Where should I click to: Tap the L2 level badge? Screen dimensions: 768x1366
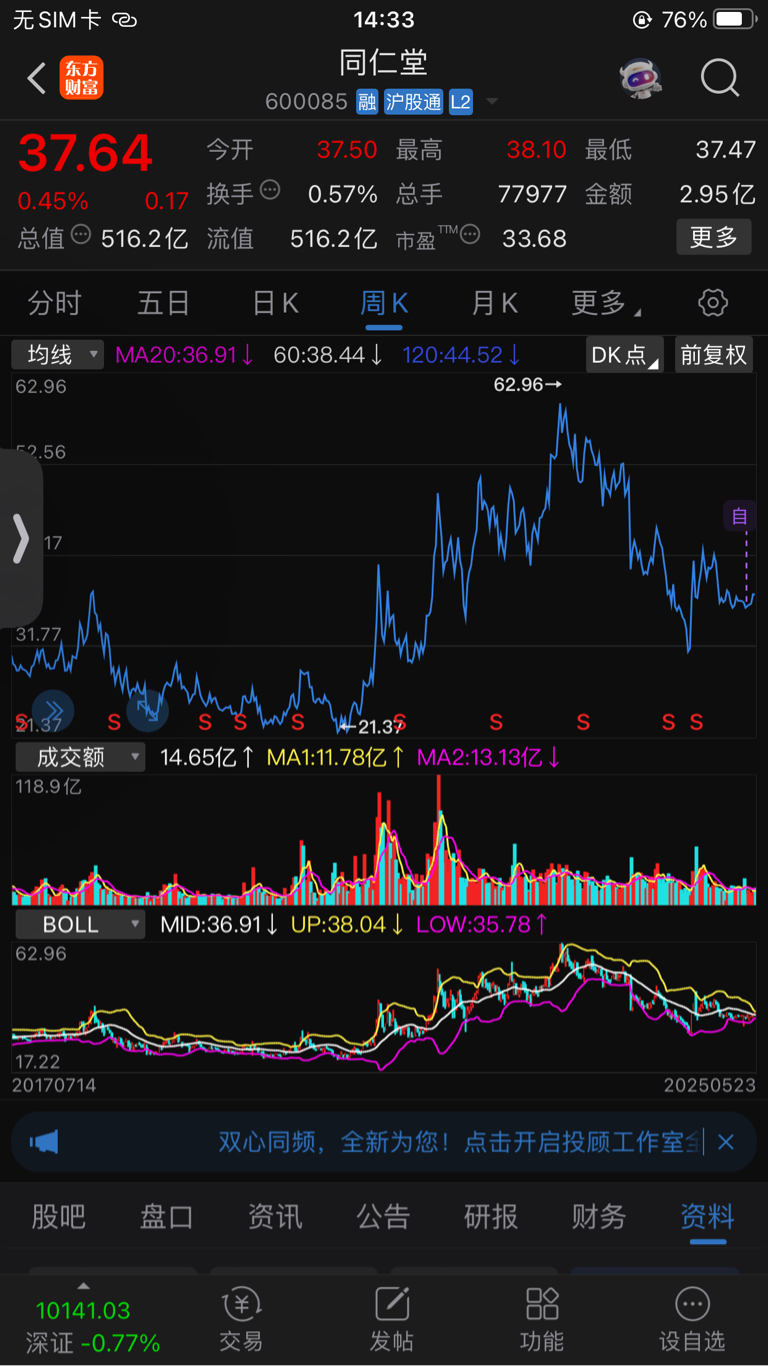click(x=460, y=102)
